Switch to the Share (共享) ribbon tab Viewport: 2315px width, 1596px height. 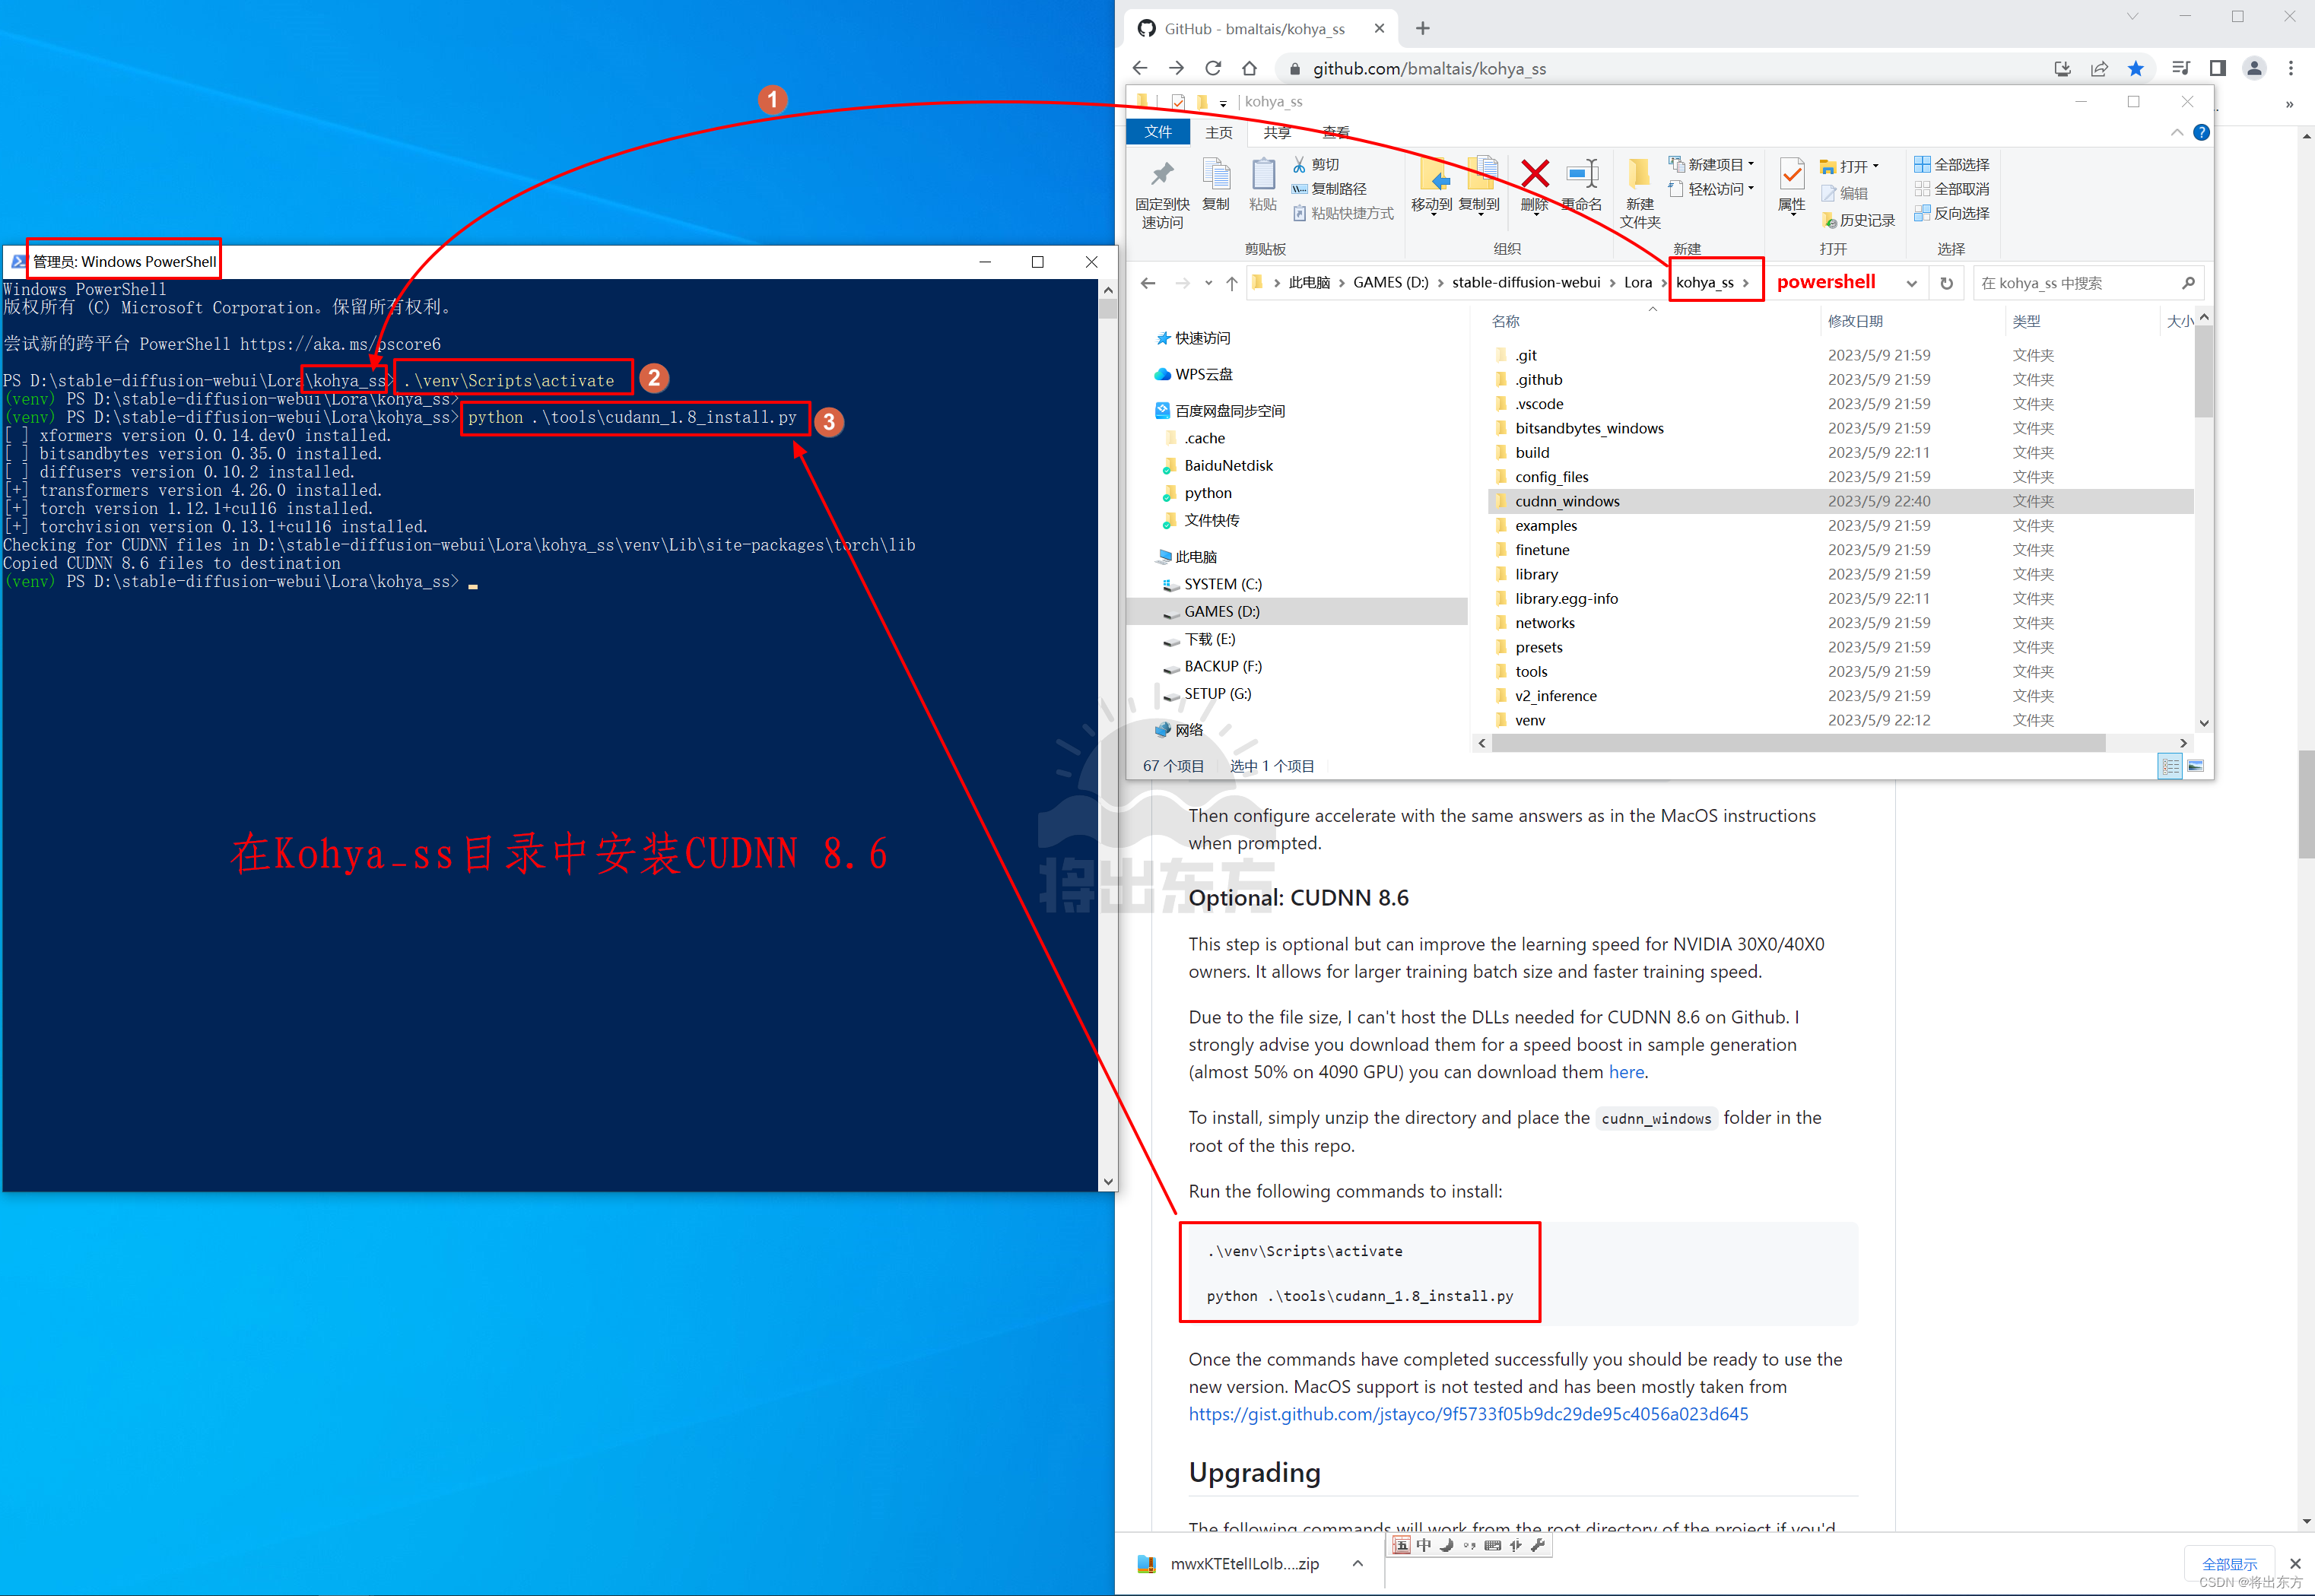(1276, 132)
